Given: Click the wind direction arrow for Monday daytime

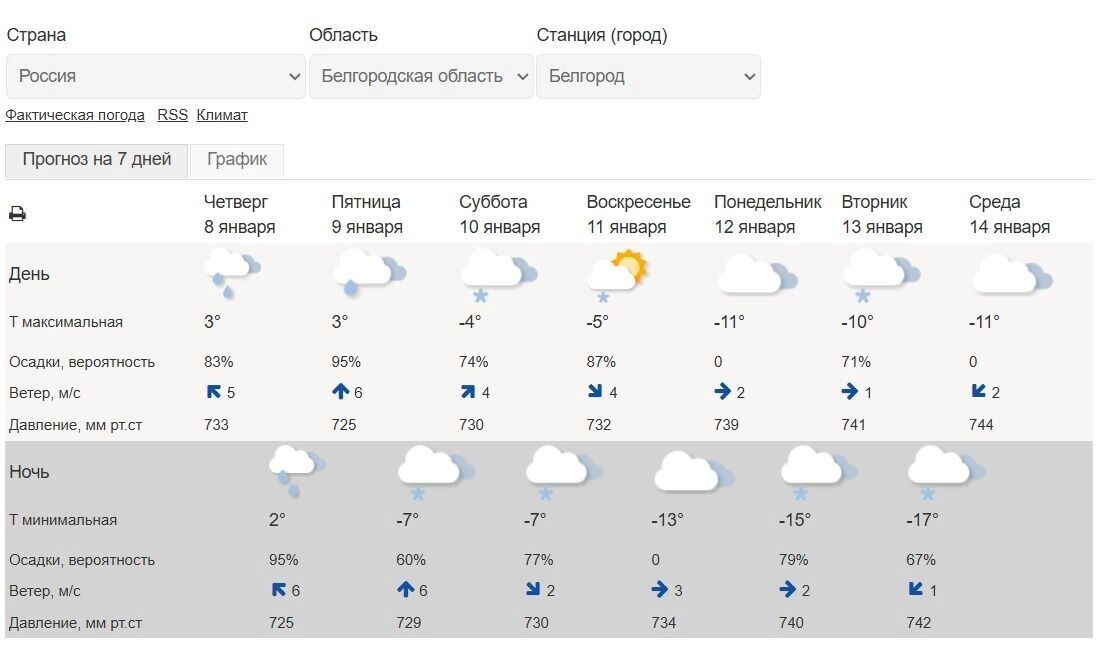Looking at the screenshot, I should 722,392.
